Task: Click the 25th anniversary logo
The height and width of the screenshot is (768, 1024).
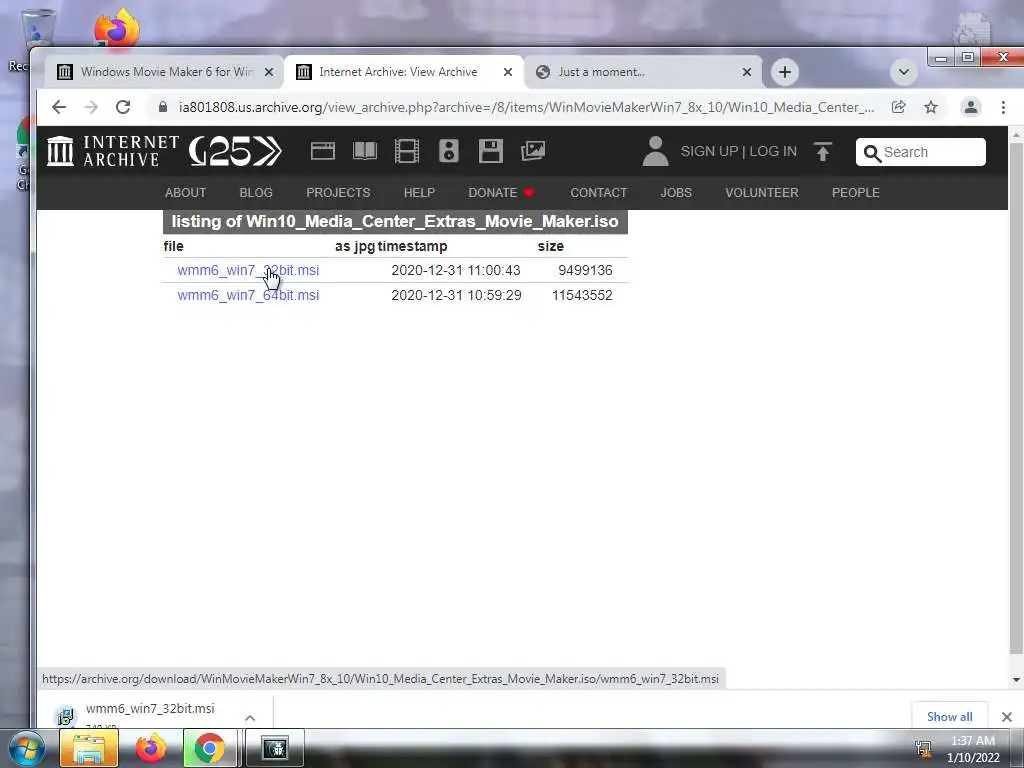Action: coord(235,152)
